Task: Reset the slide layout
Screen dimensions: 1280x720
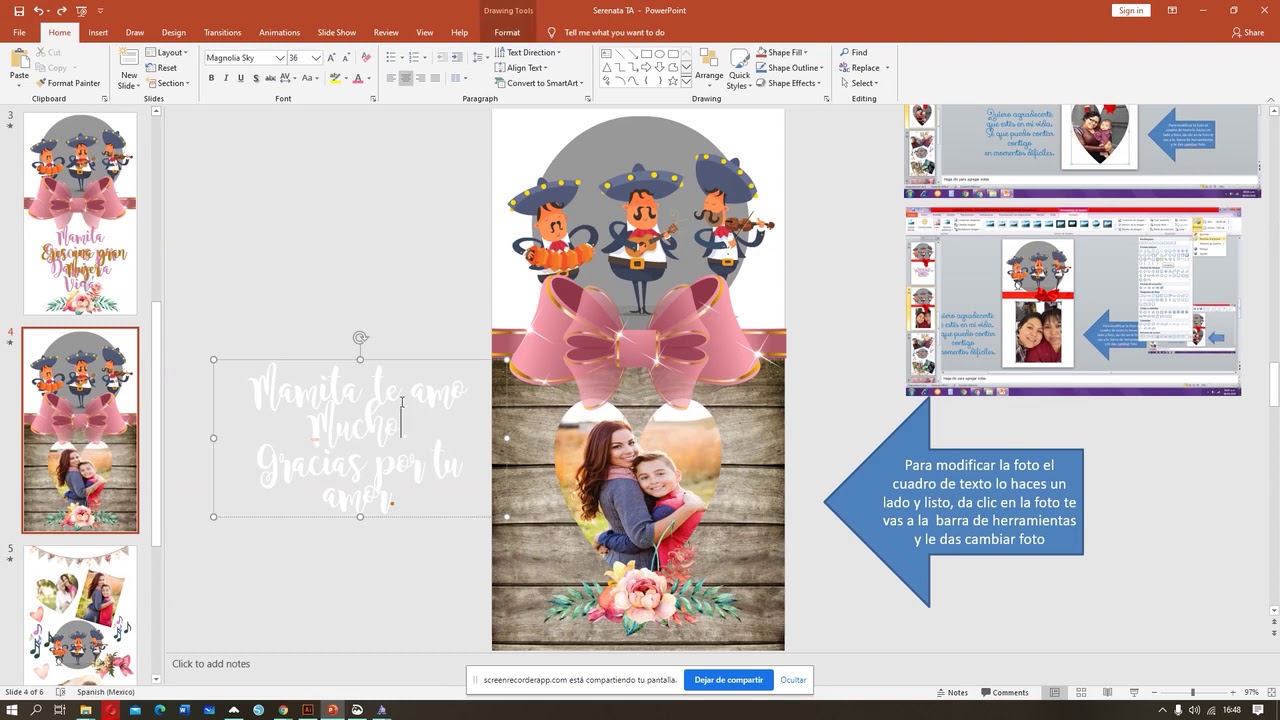Action: [x=160, y=68]
